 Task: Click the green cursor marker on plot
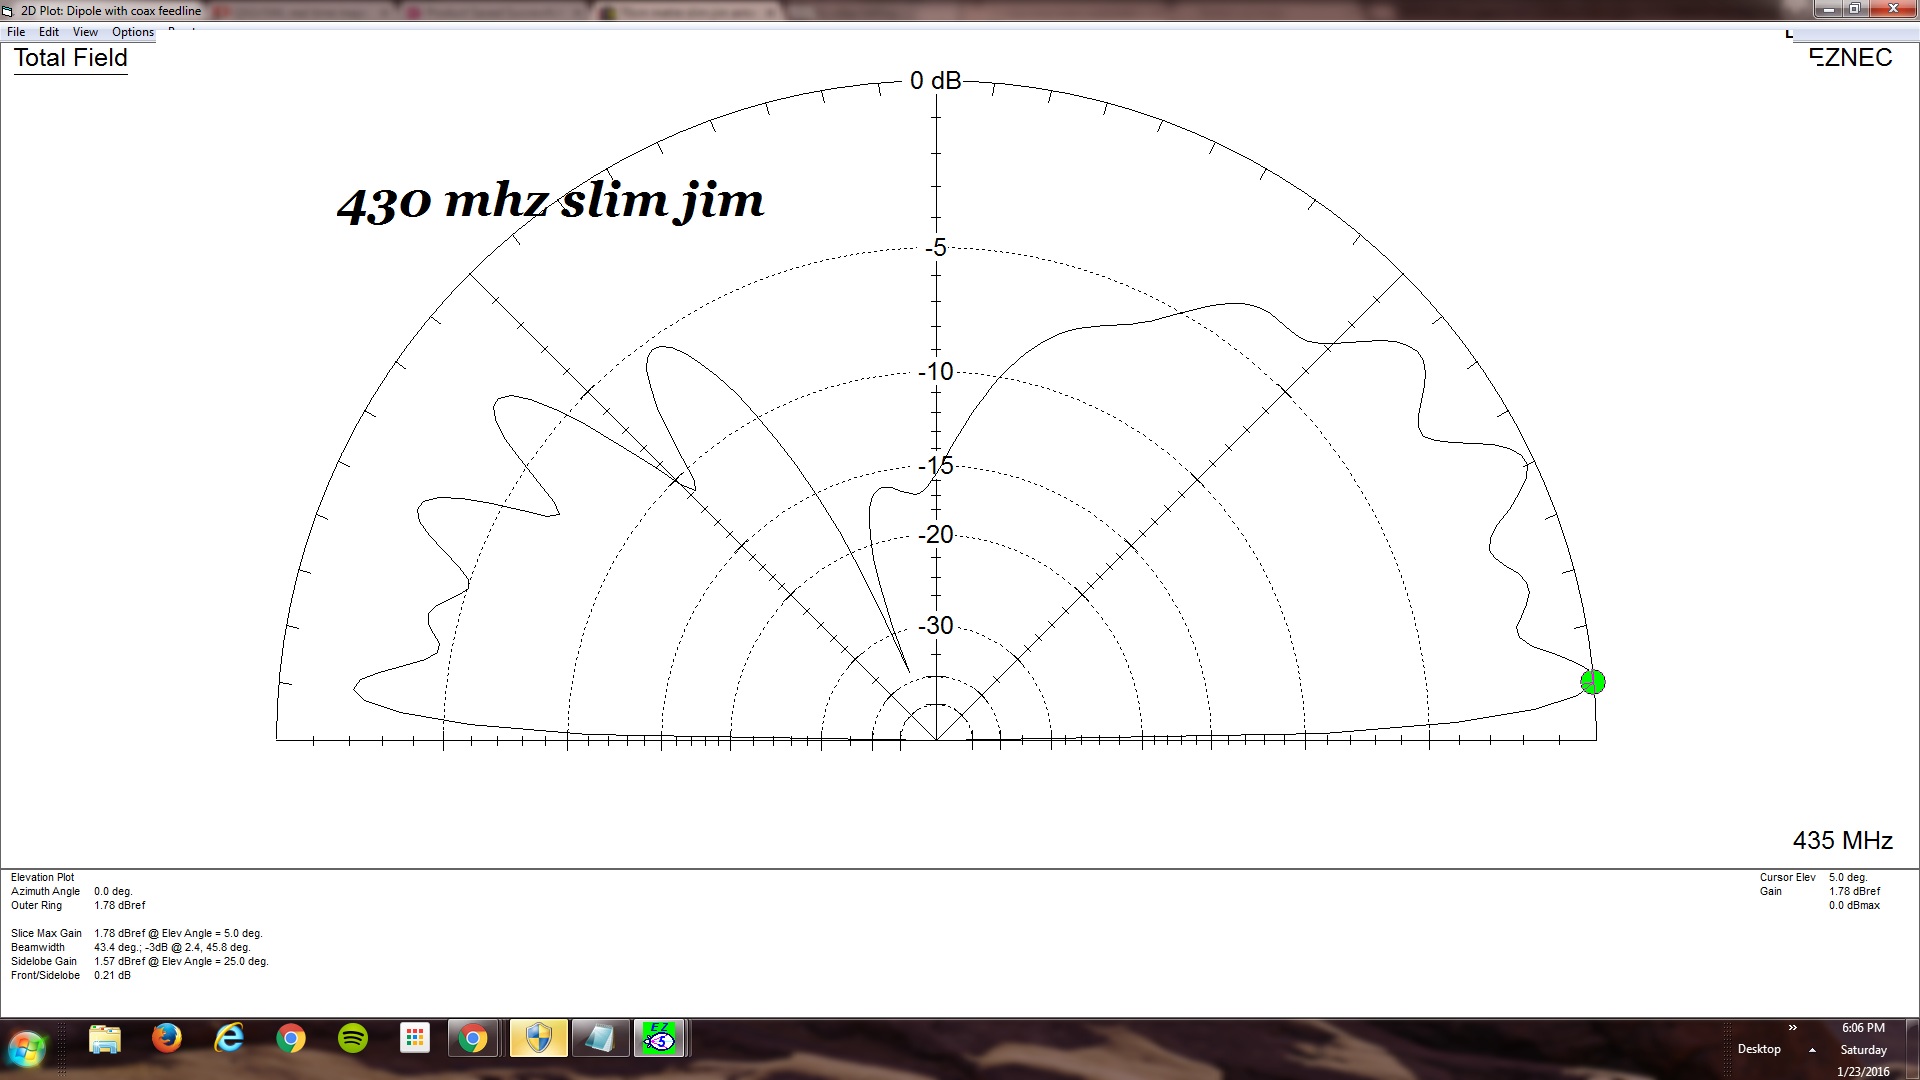(1592, 682)
